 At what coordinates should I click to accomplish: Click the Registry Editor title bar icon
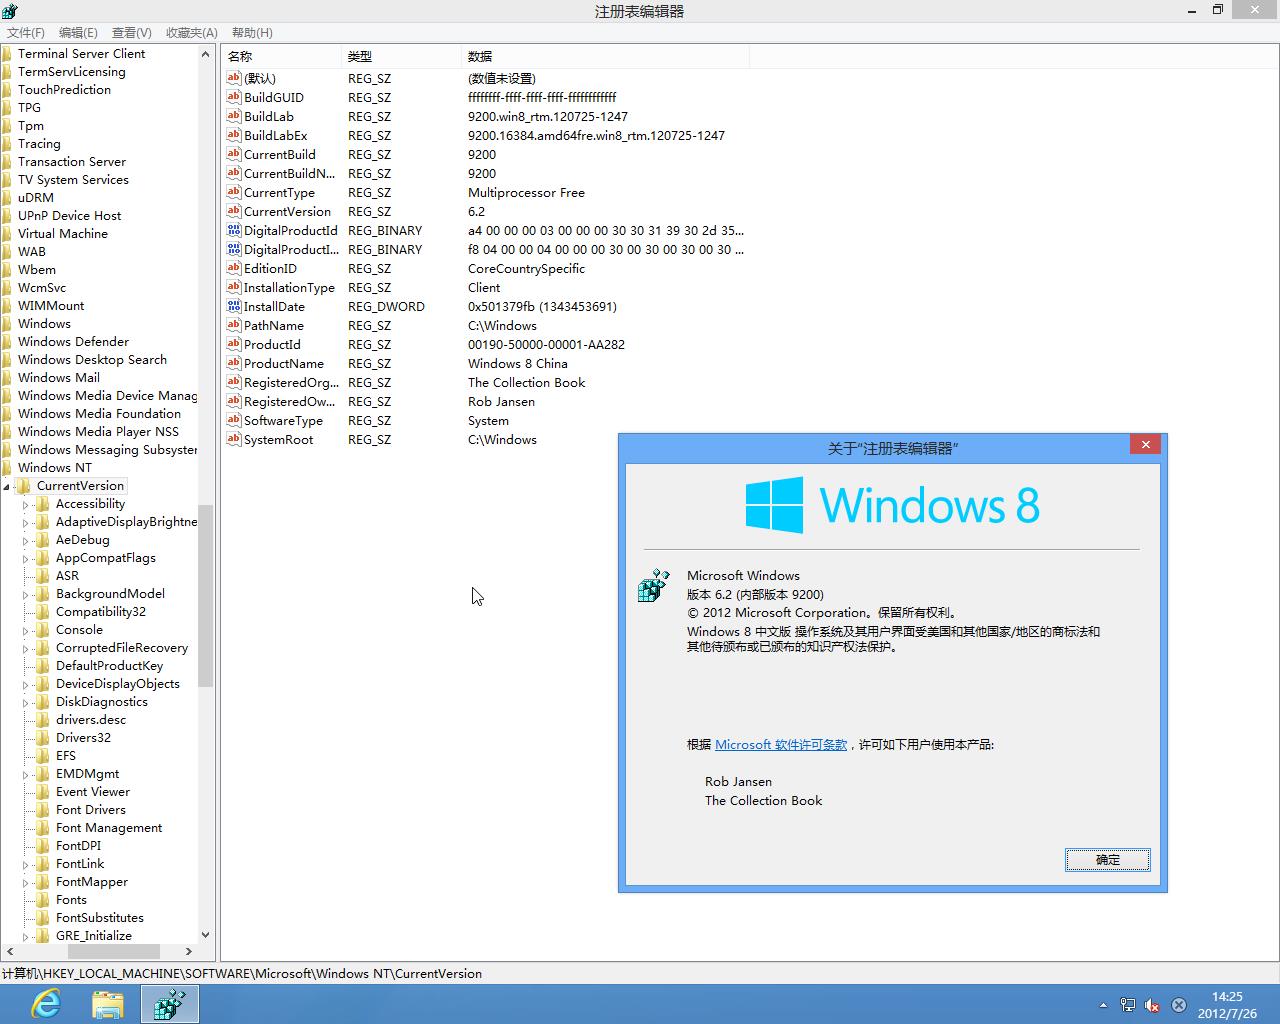[x=10, y=11]
